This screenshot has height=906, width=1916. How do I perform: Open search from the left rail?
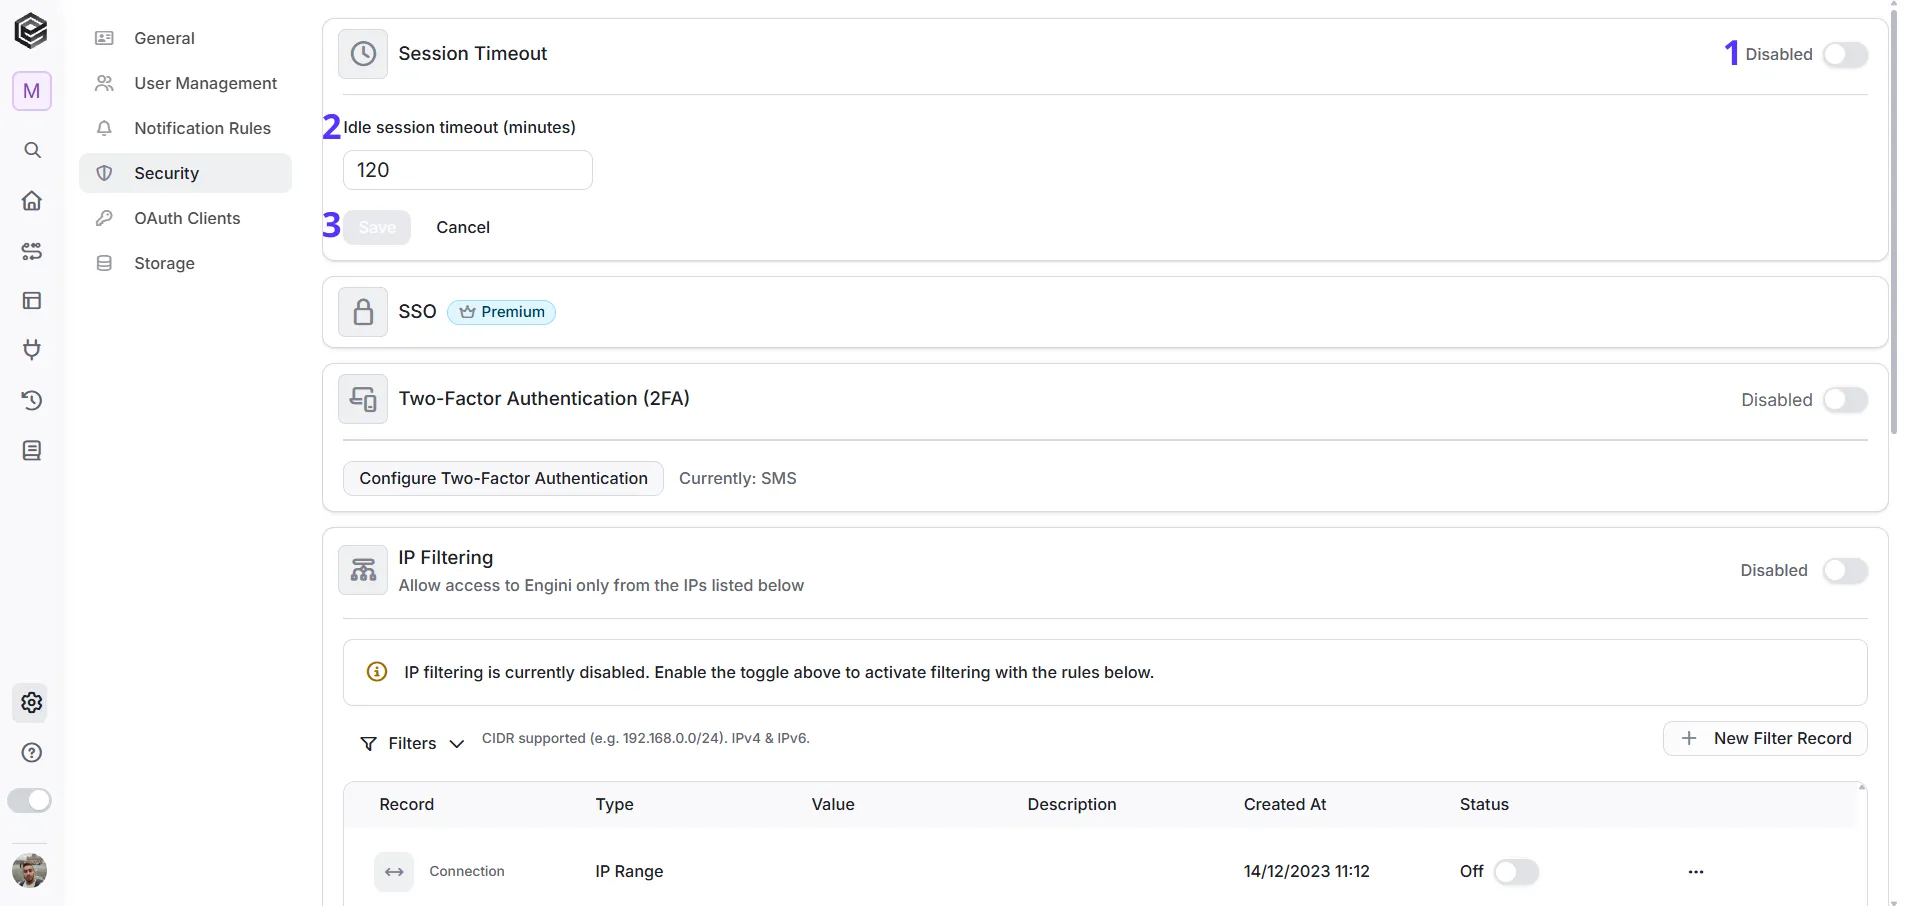[x=32, y=150]
